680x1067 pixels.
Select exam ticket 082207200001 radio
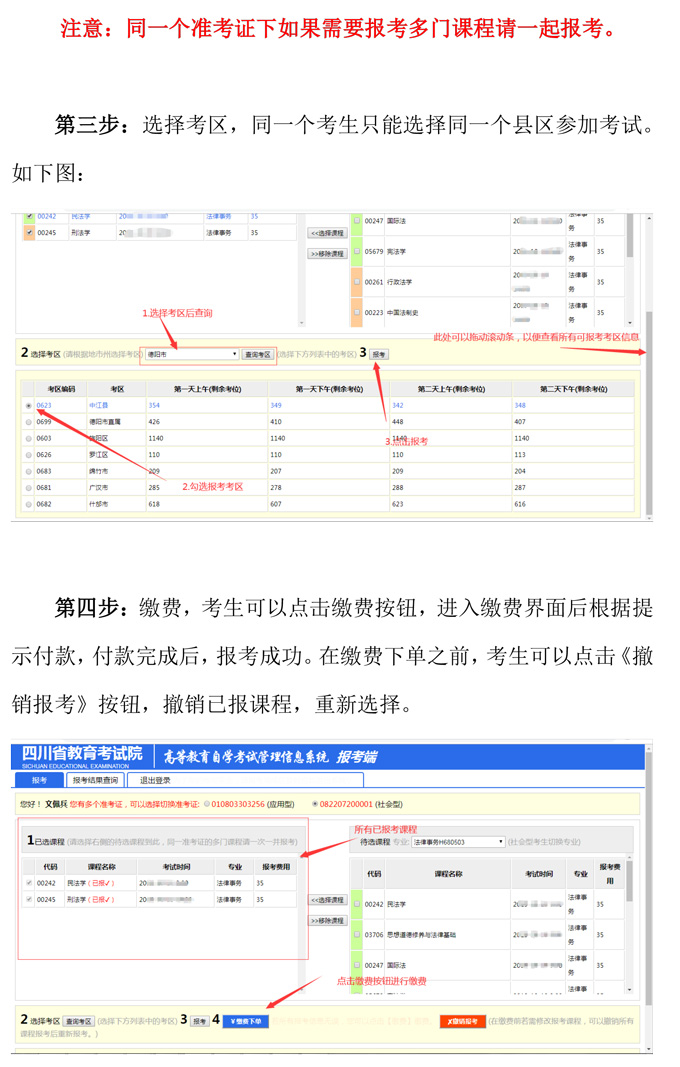tap(316, 803)
